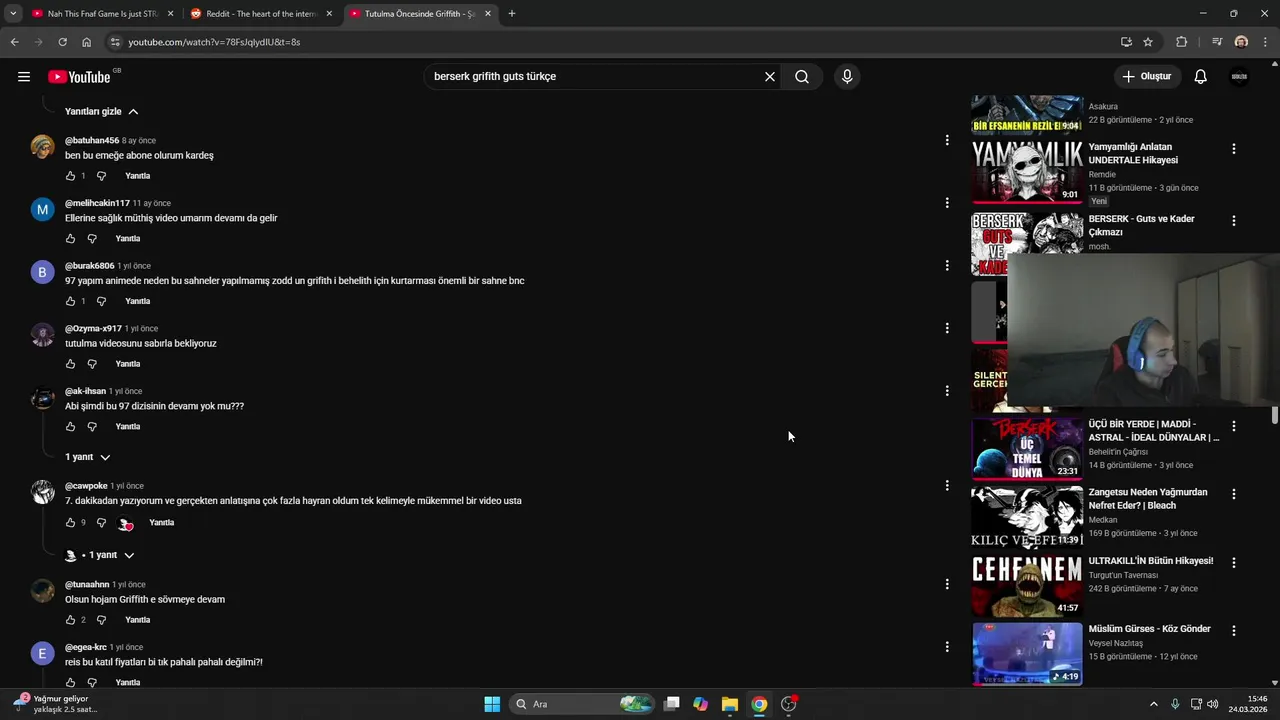The image size is (1280, 720).
Task: Open more options for the Zangetsu Bleach video
Action: pyautogui.click(x=1234, y=494)
